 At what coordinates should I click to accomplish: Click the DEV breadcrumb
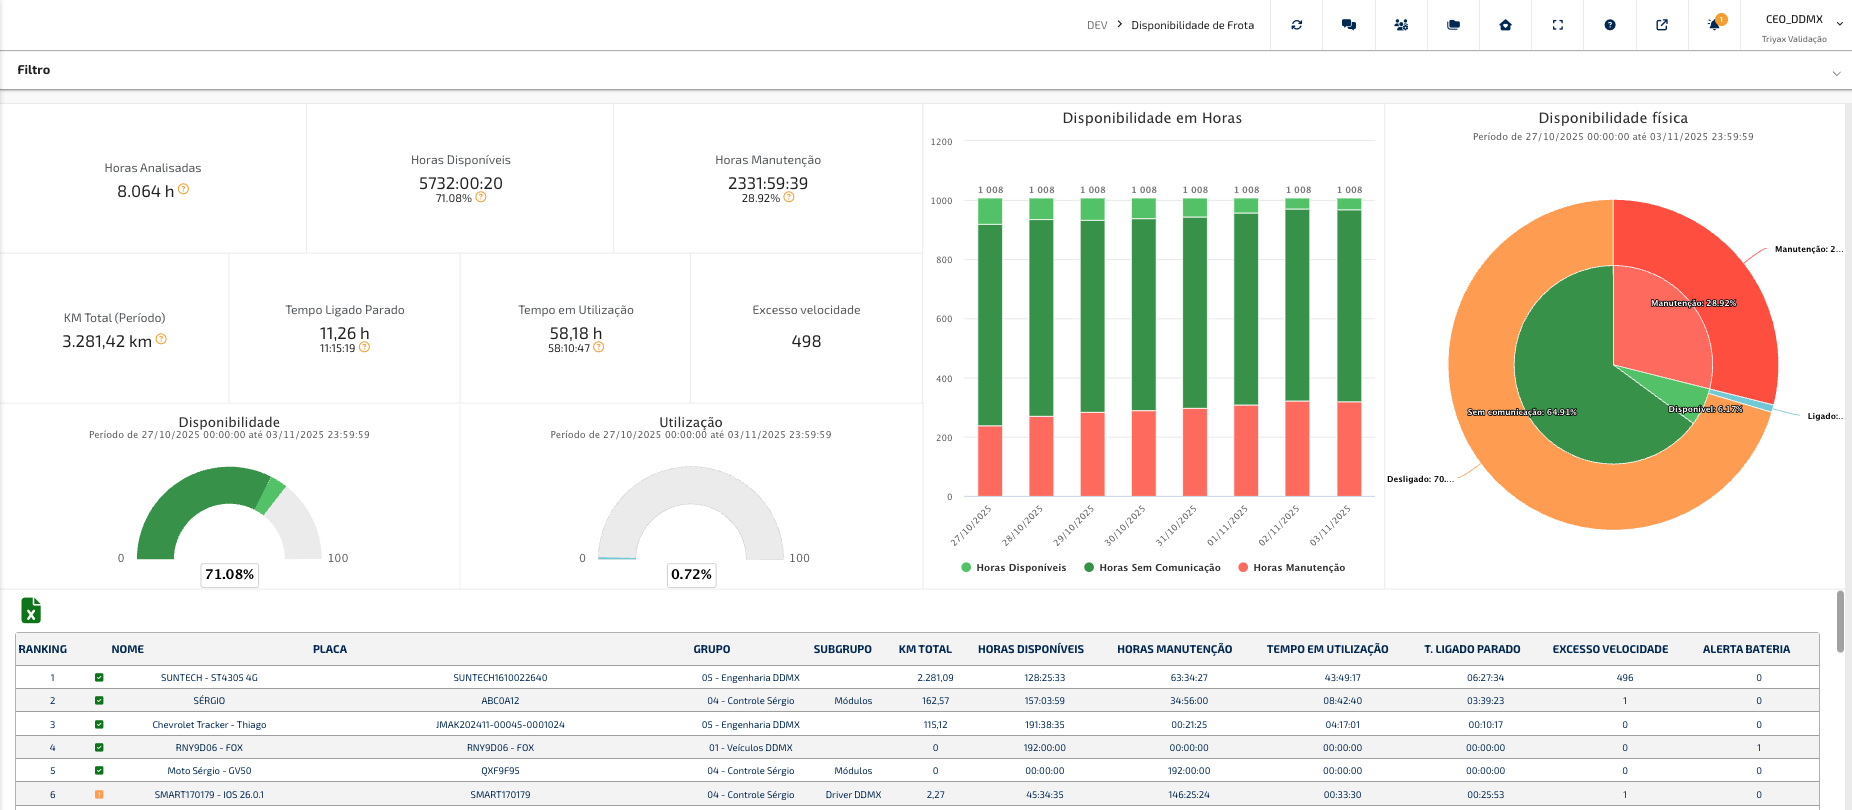click(x=1097, y=25)
